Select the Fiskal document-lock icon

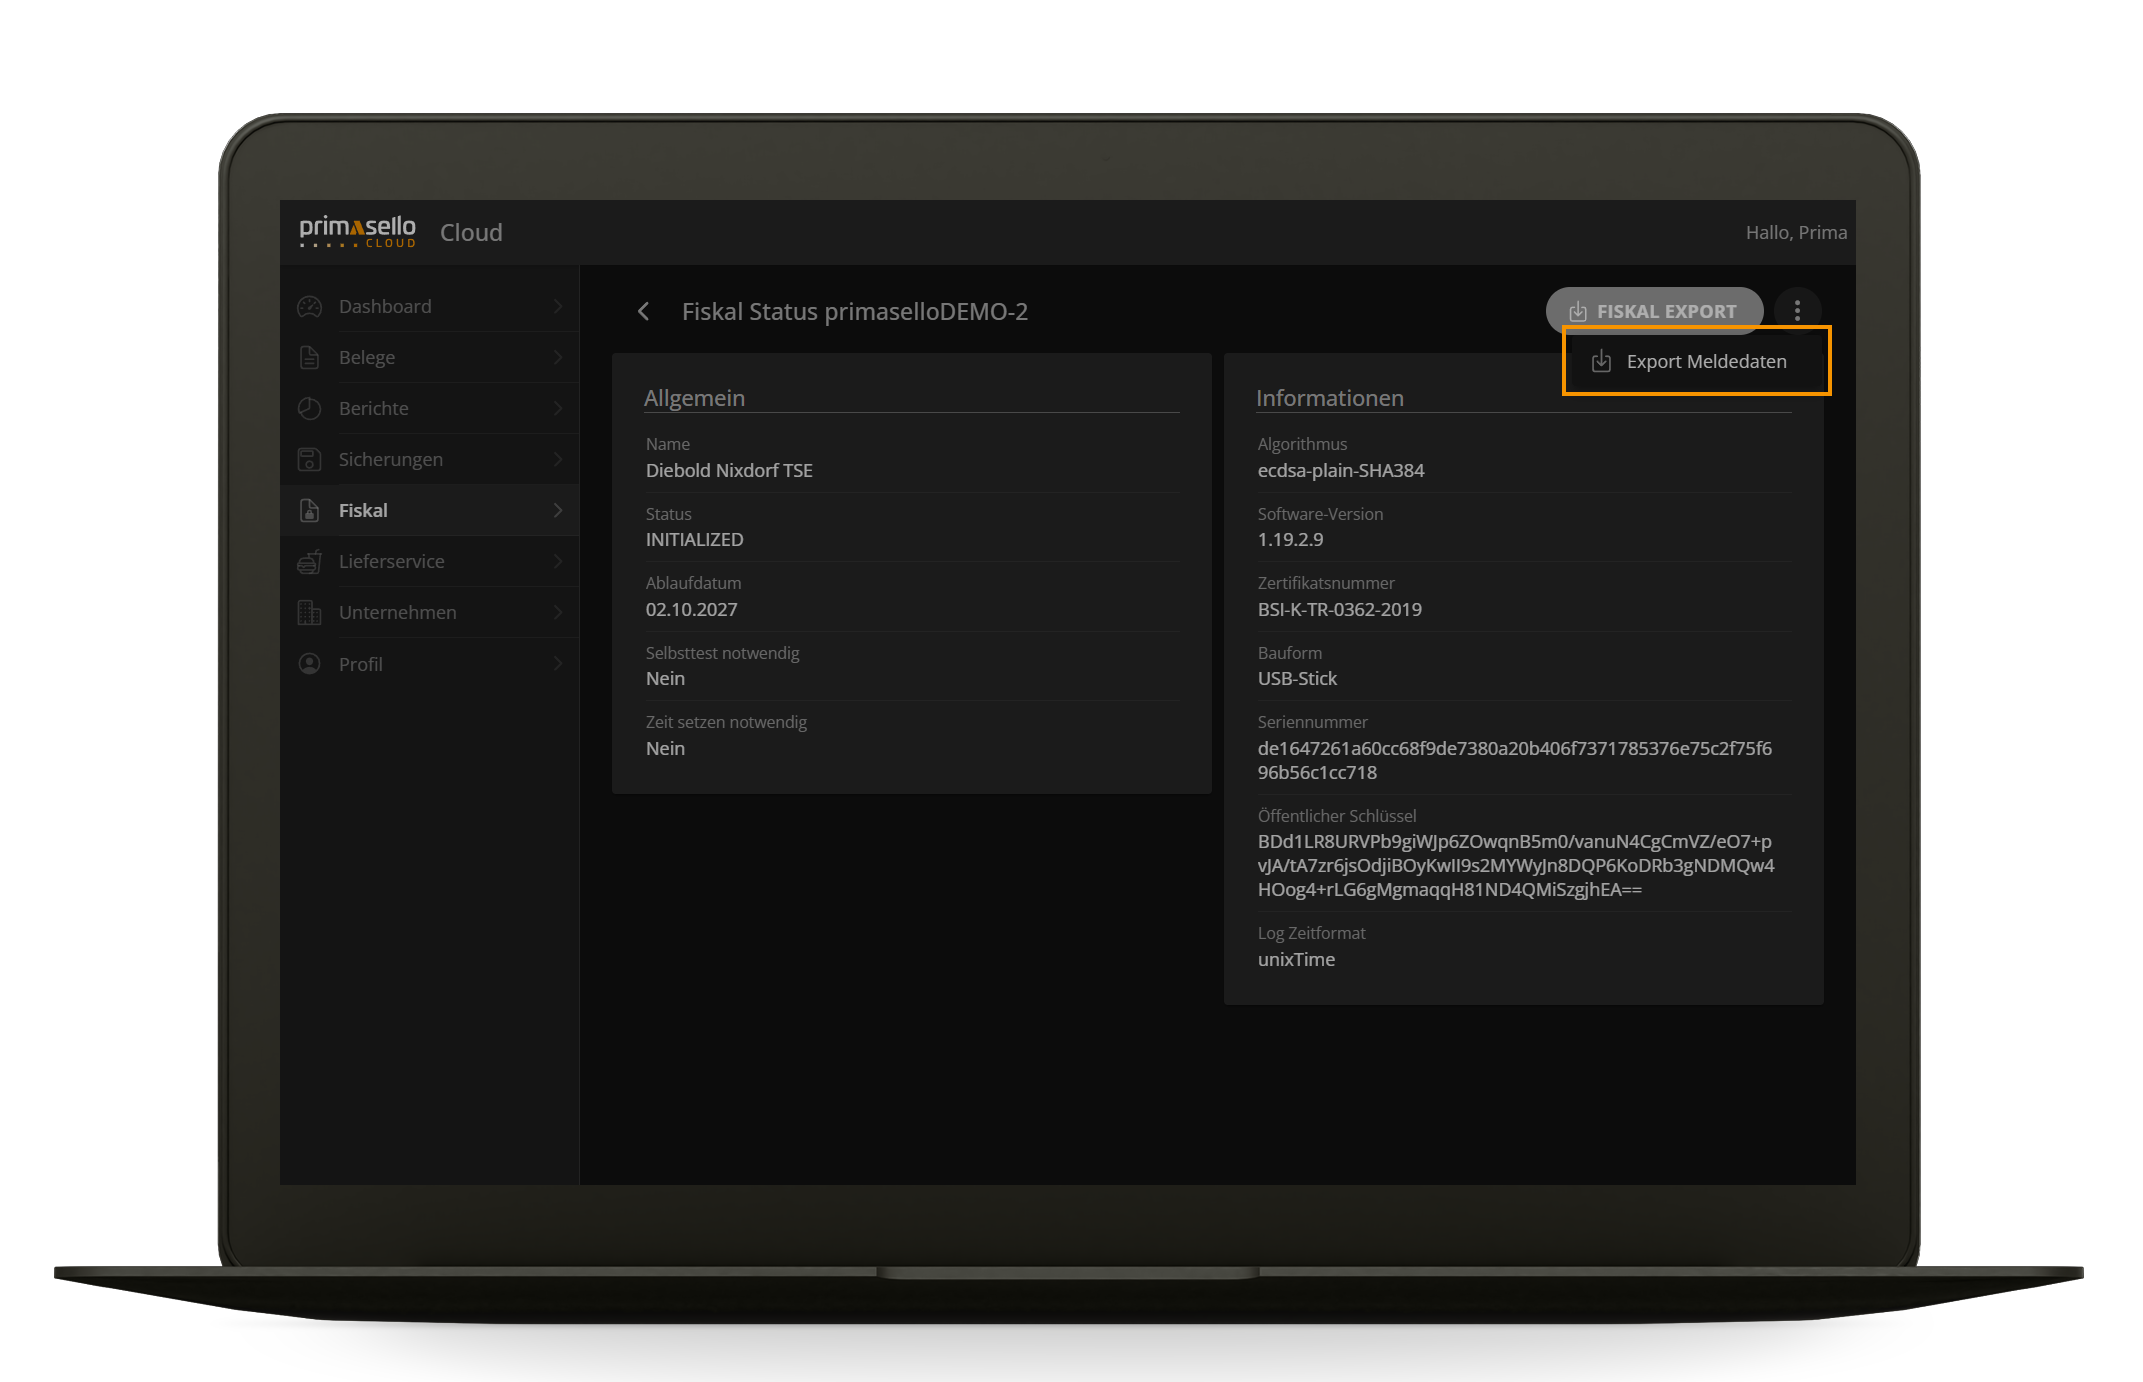(x=308, y=510)
